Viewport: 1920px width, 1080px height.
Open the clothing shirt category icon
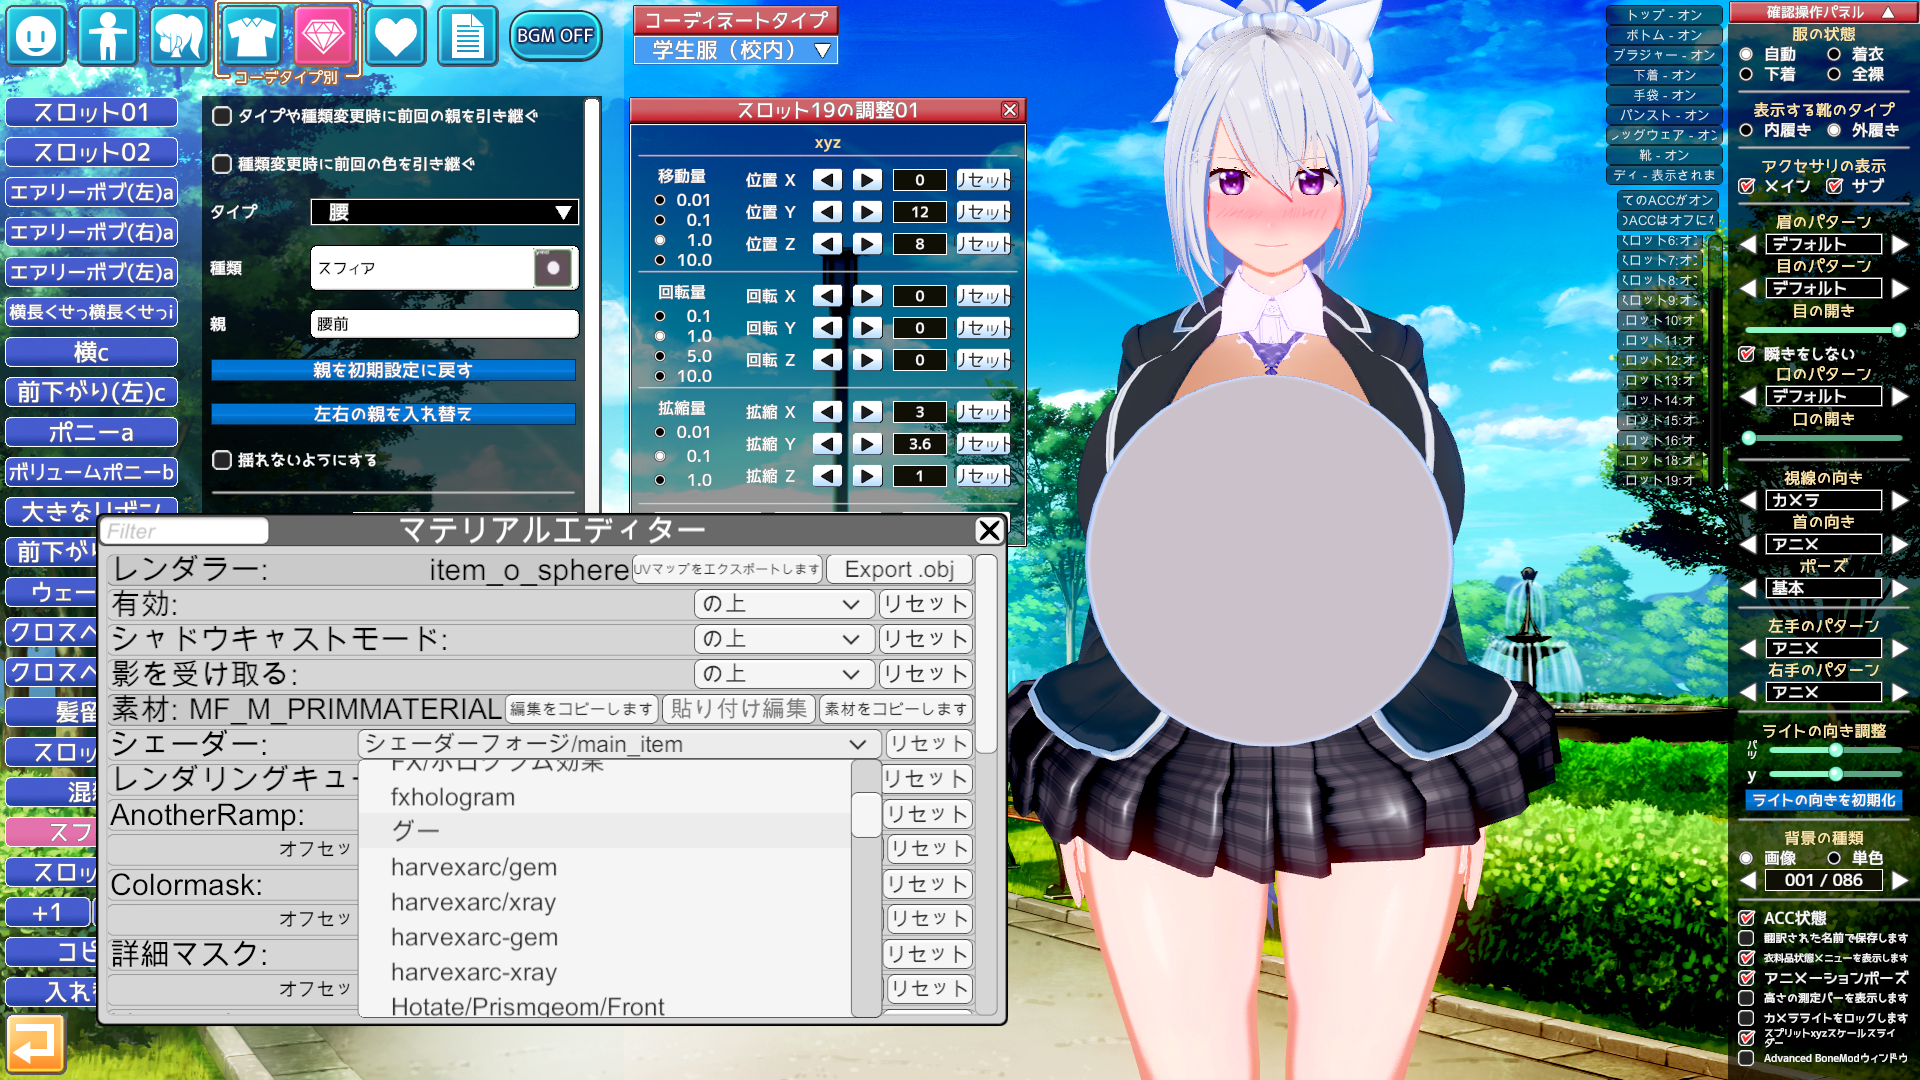250,36
